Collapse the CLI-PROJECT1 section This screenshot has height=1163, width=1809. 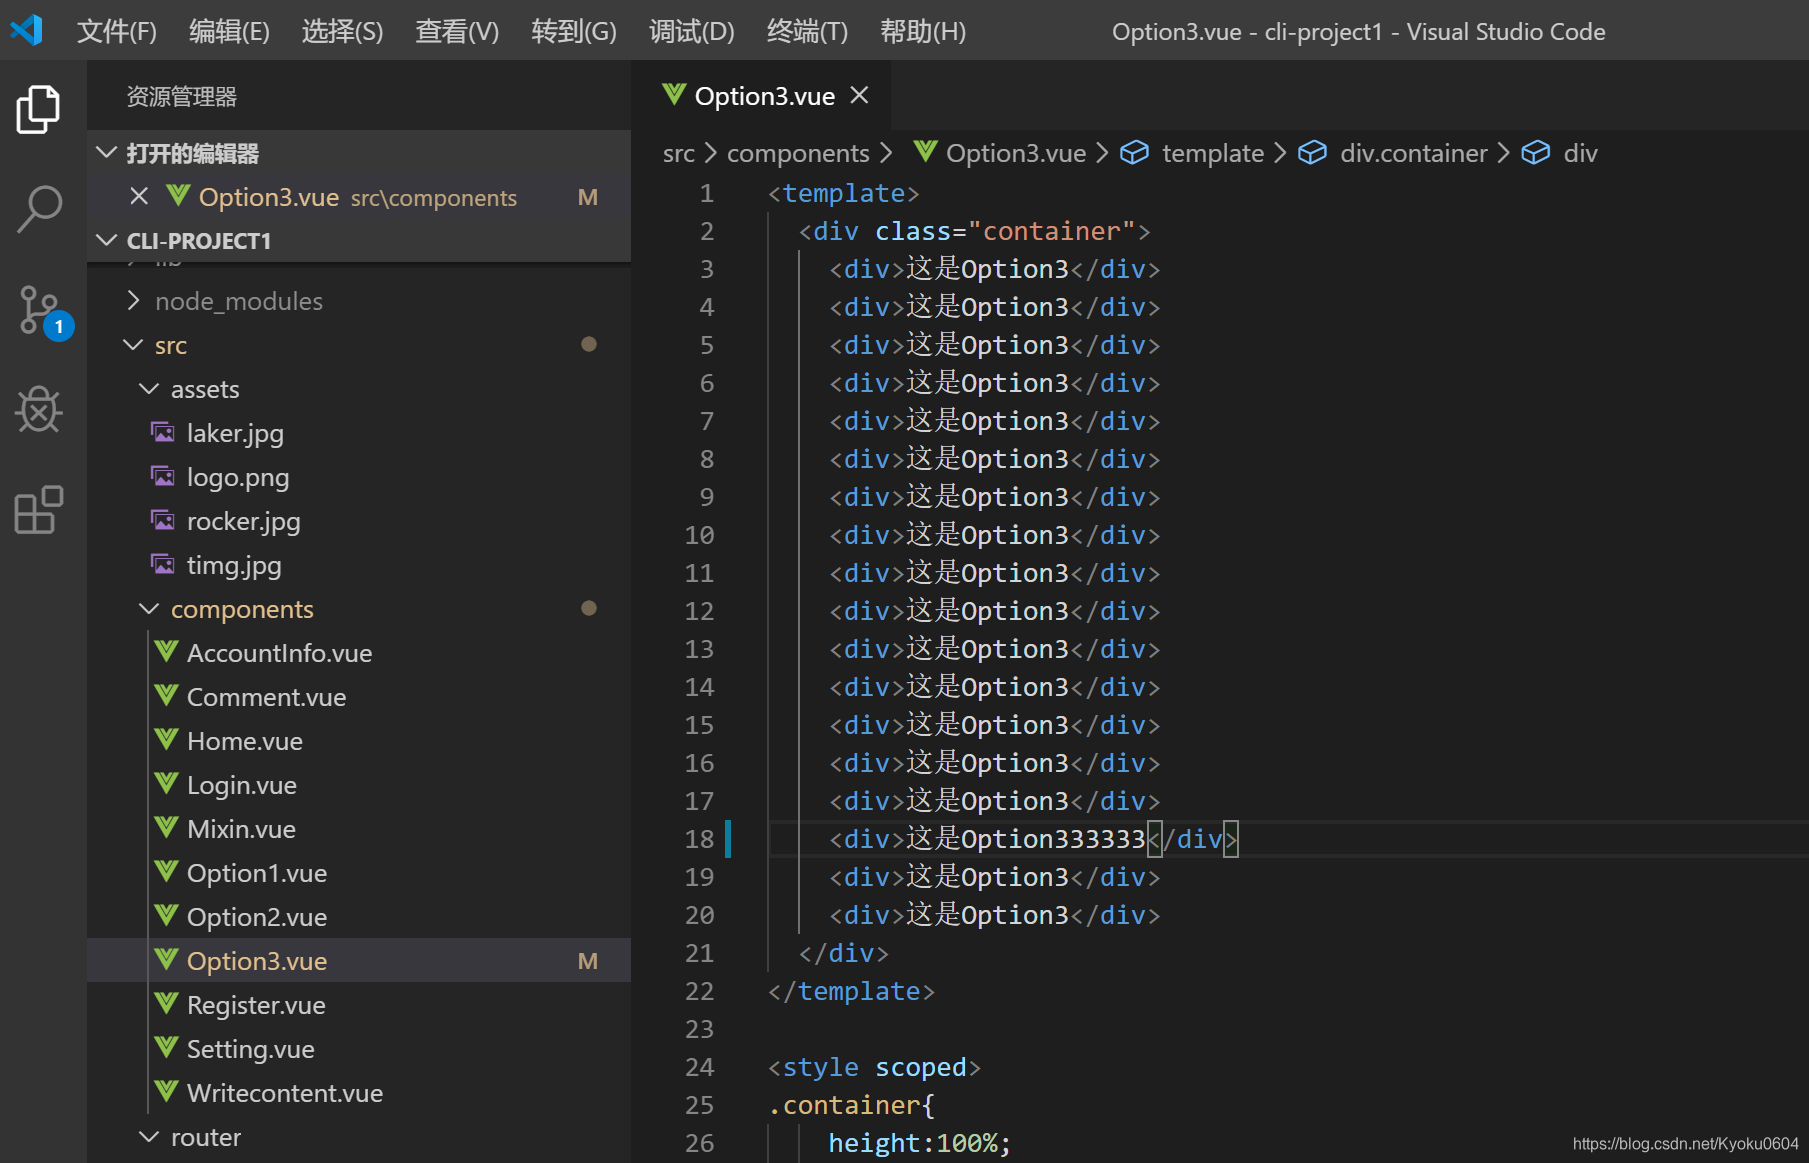(106, 240)
